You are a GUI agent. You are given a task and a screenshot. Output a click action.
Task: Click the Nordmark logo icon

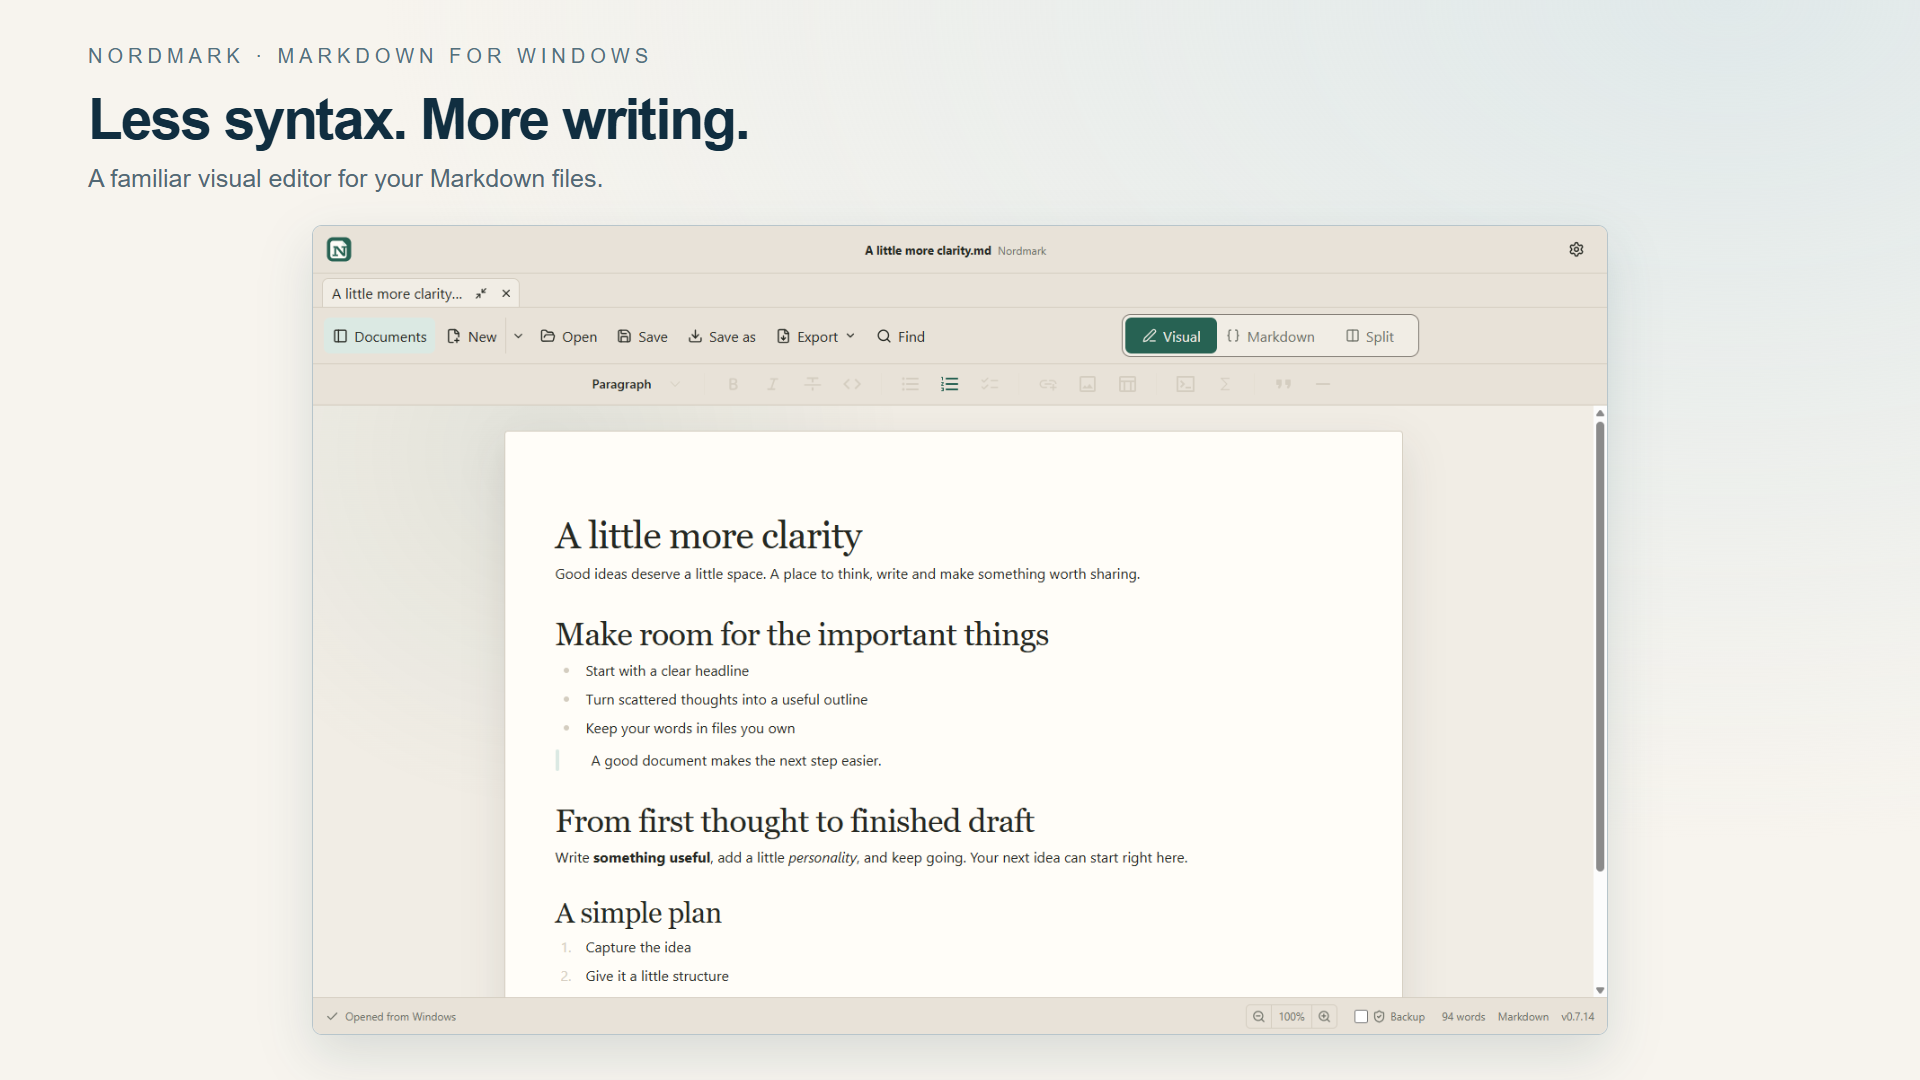click(339, 250)
